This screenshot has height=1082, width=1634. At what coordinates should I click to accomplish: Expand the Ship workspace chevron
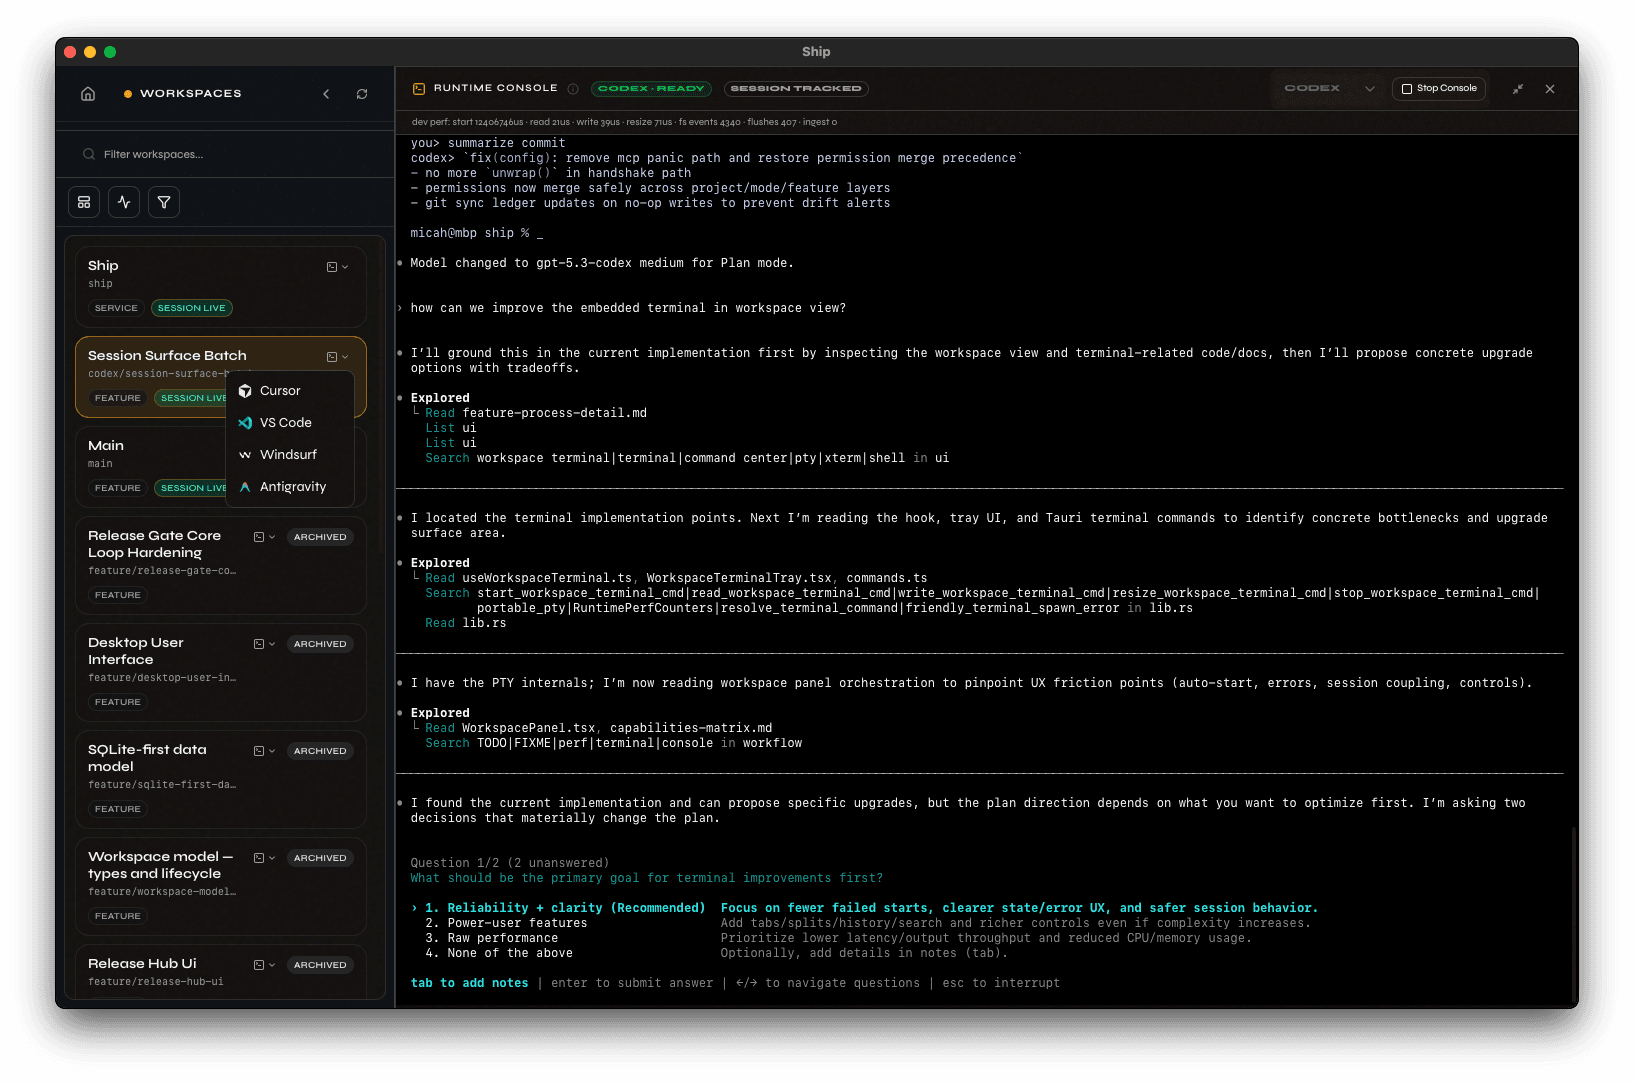pyautogui.click(x=344, y=266)
